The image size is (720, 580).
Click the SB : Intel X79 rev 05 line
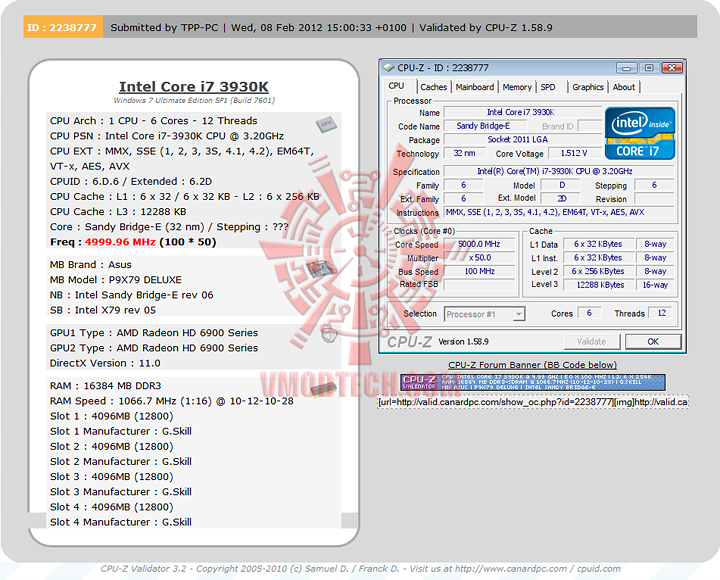pos(103,310)
